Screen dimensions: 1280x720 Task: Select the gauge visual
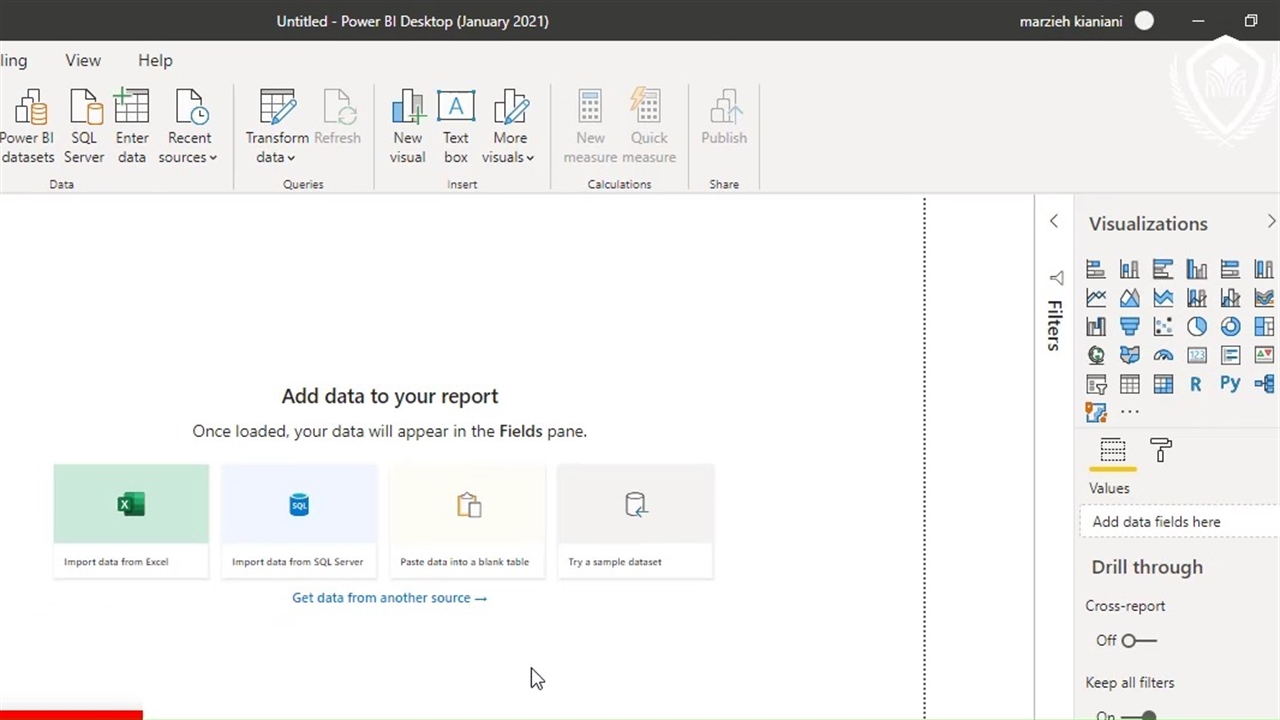[1163, 355]
